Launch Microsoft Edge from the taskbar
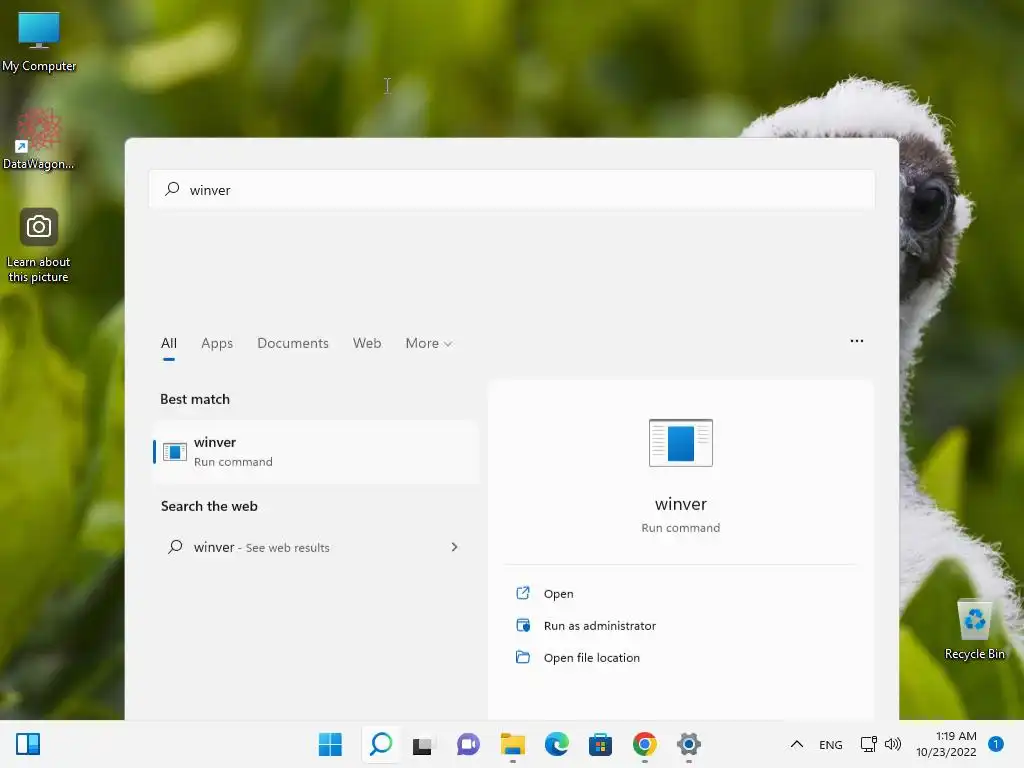The image size is (1024, 768). point(556,744)
